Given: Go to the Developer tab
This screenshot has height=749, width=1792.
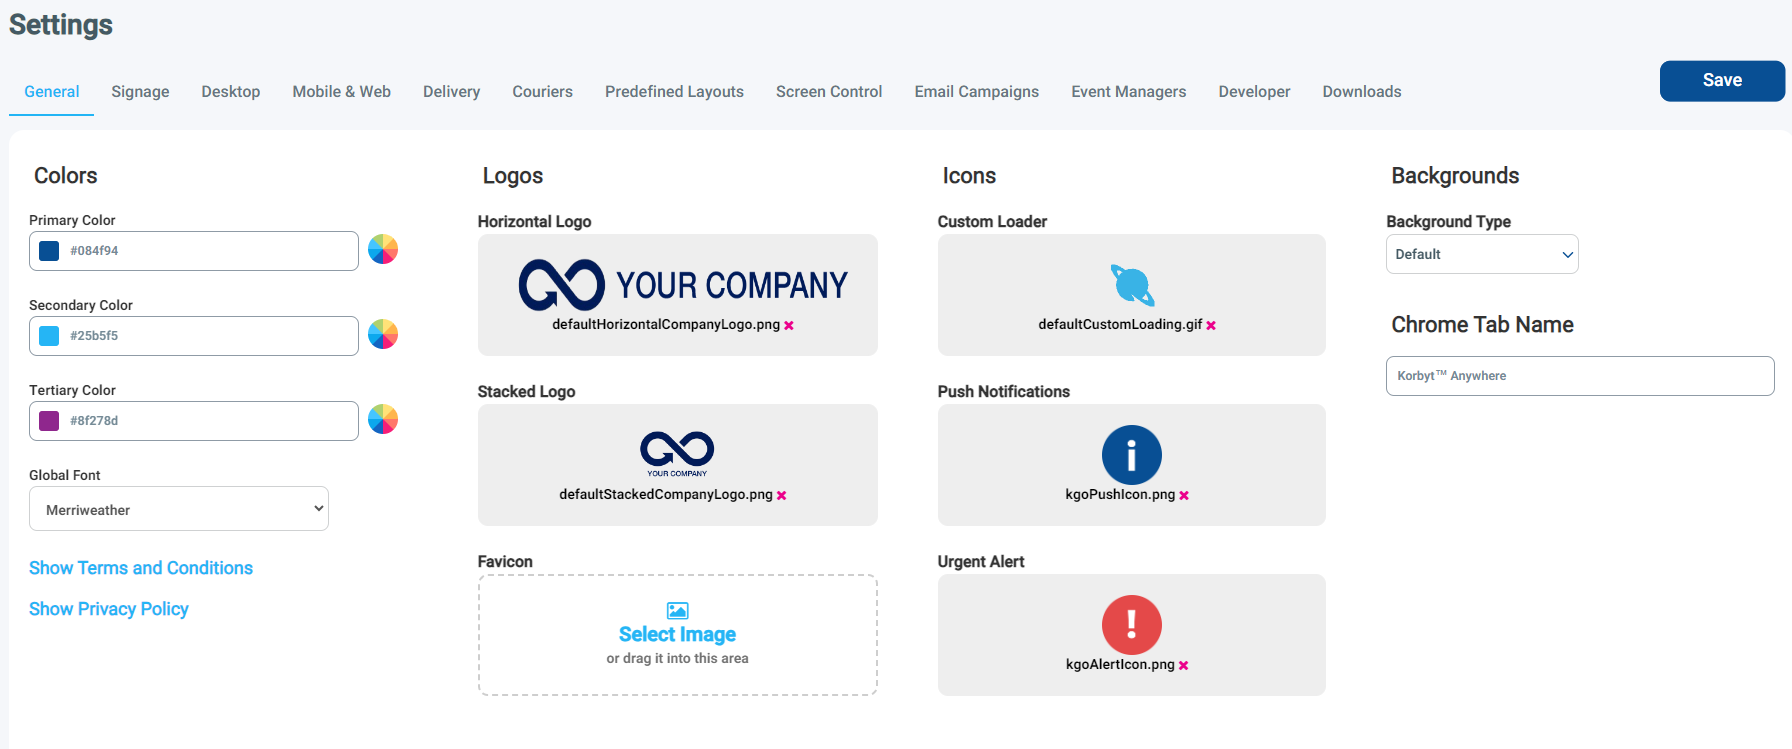Looking at the screenshot, I should click(1254, 91).
